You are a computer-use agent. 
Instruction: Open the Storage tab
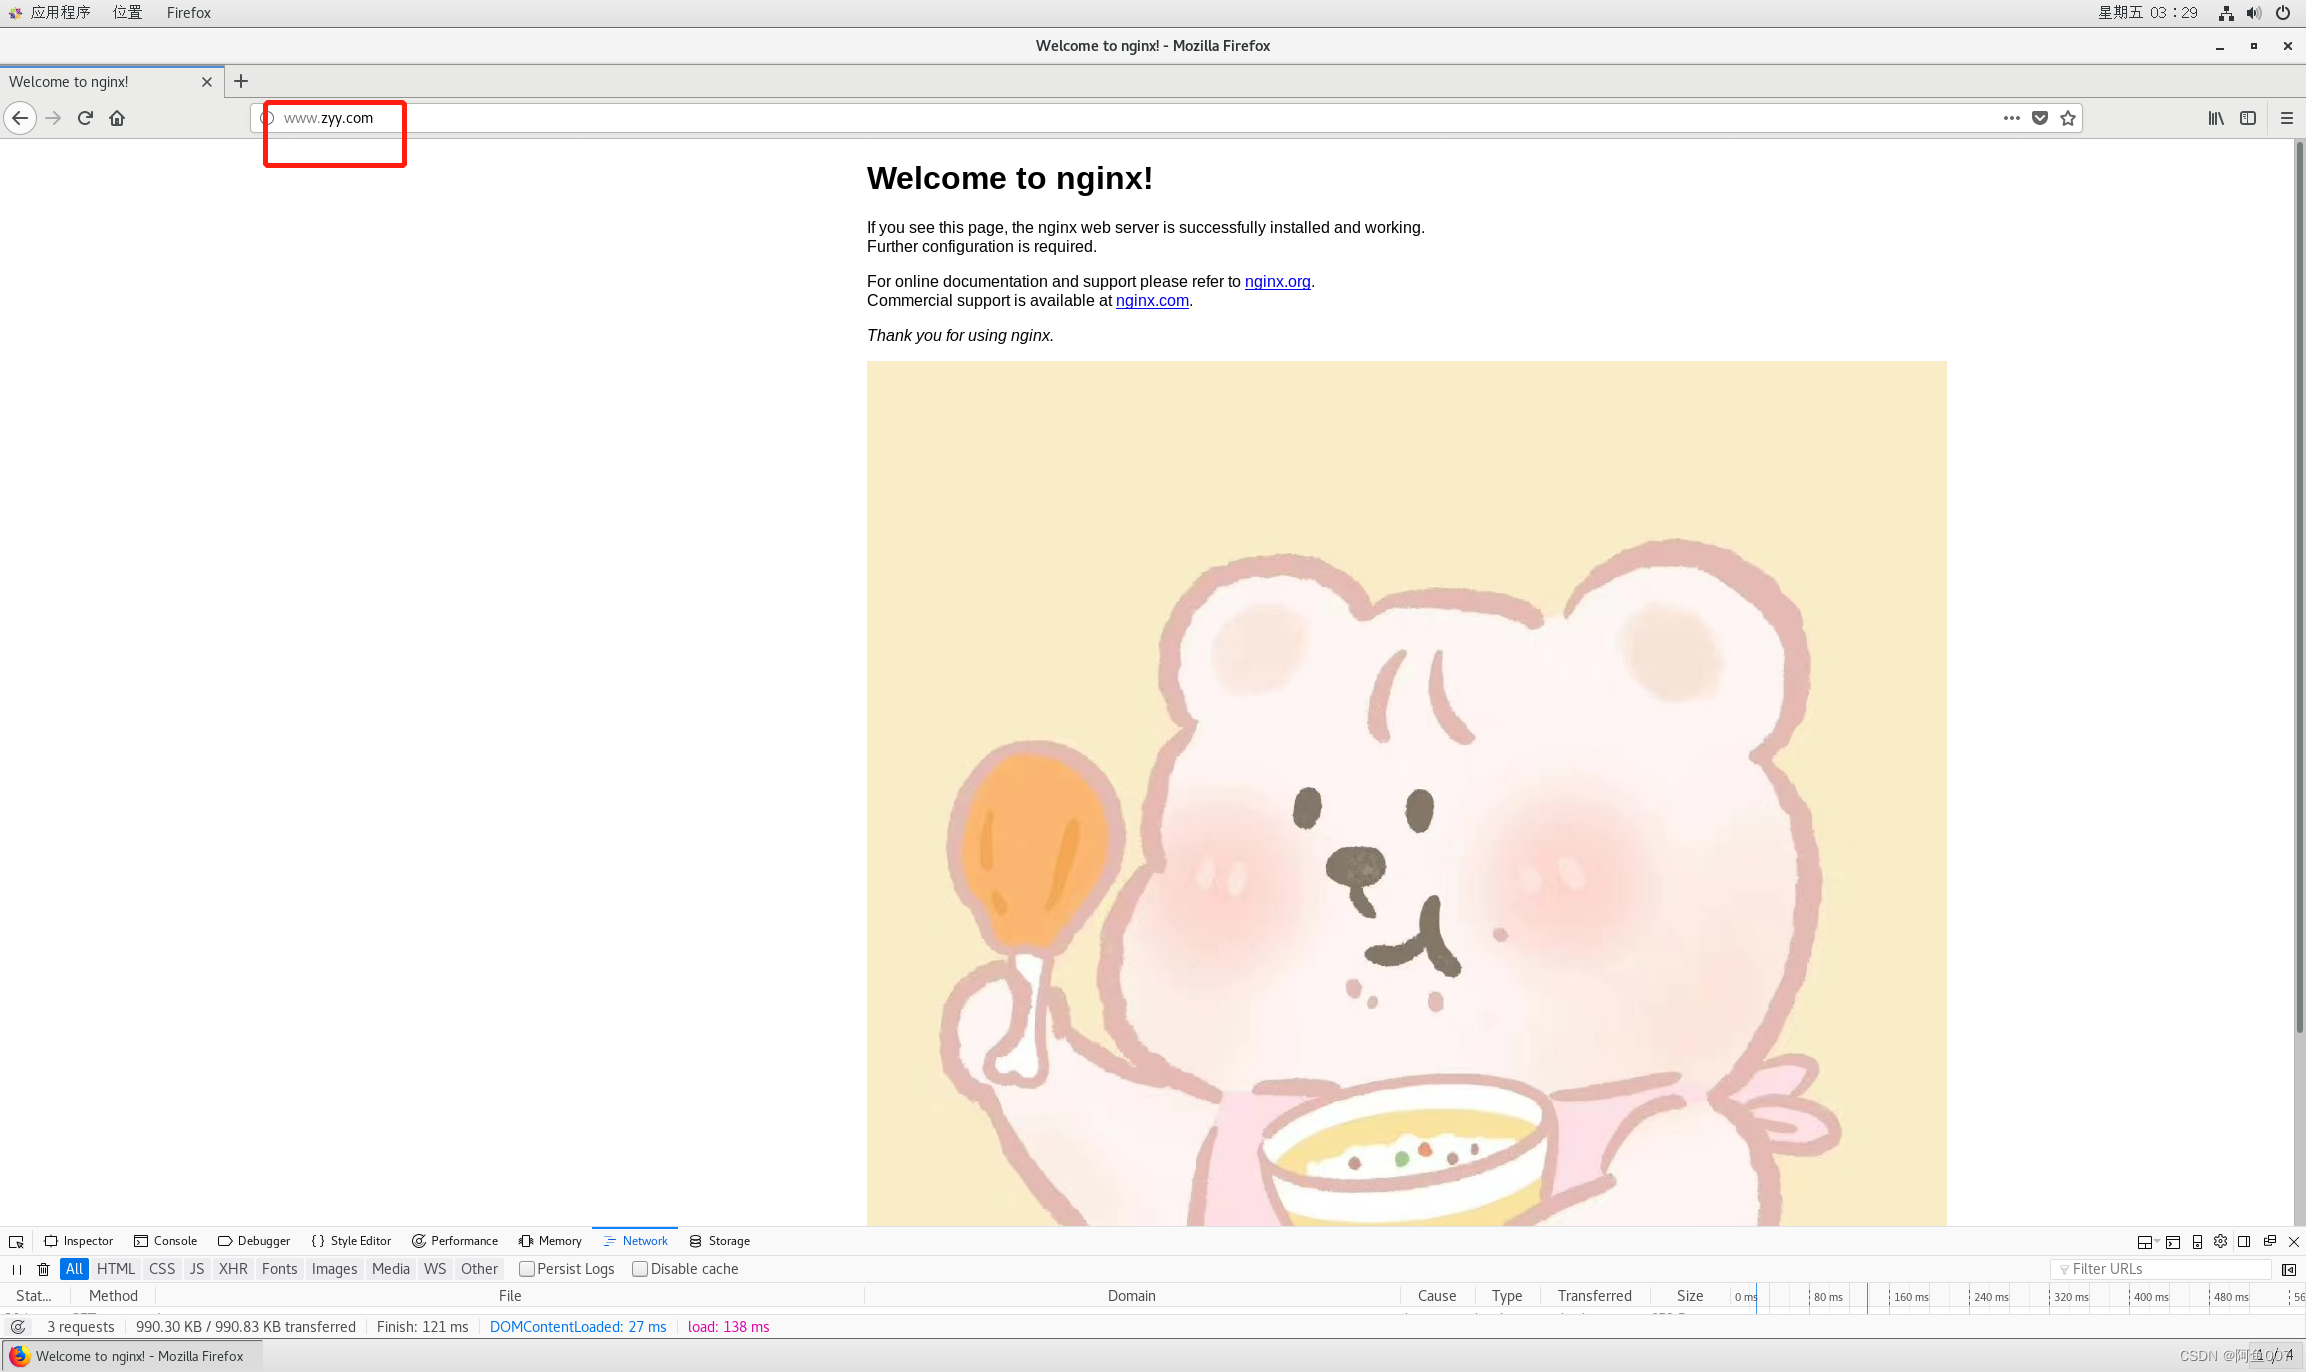coord(719,1241)
